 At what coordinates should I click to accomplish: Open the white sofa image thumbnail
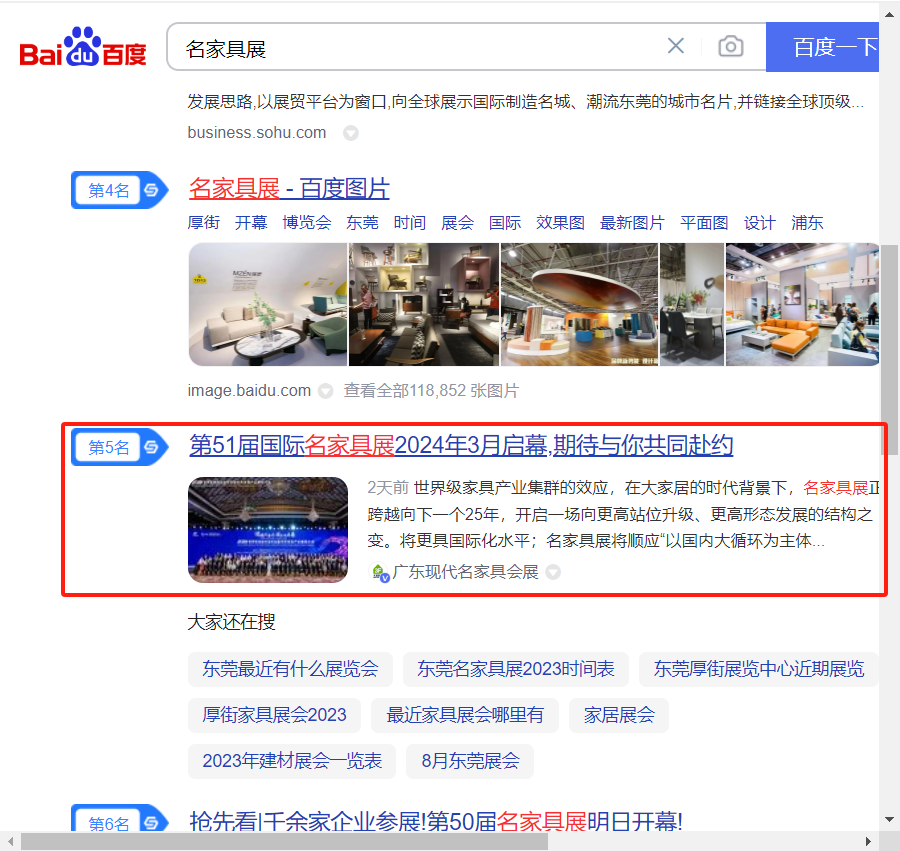[x=267, y=305]
